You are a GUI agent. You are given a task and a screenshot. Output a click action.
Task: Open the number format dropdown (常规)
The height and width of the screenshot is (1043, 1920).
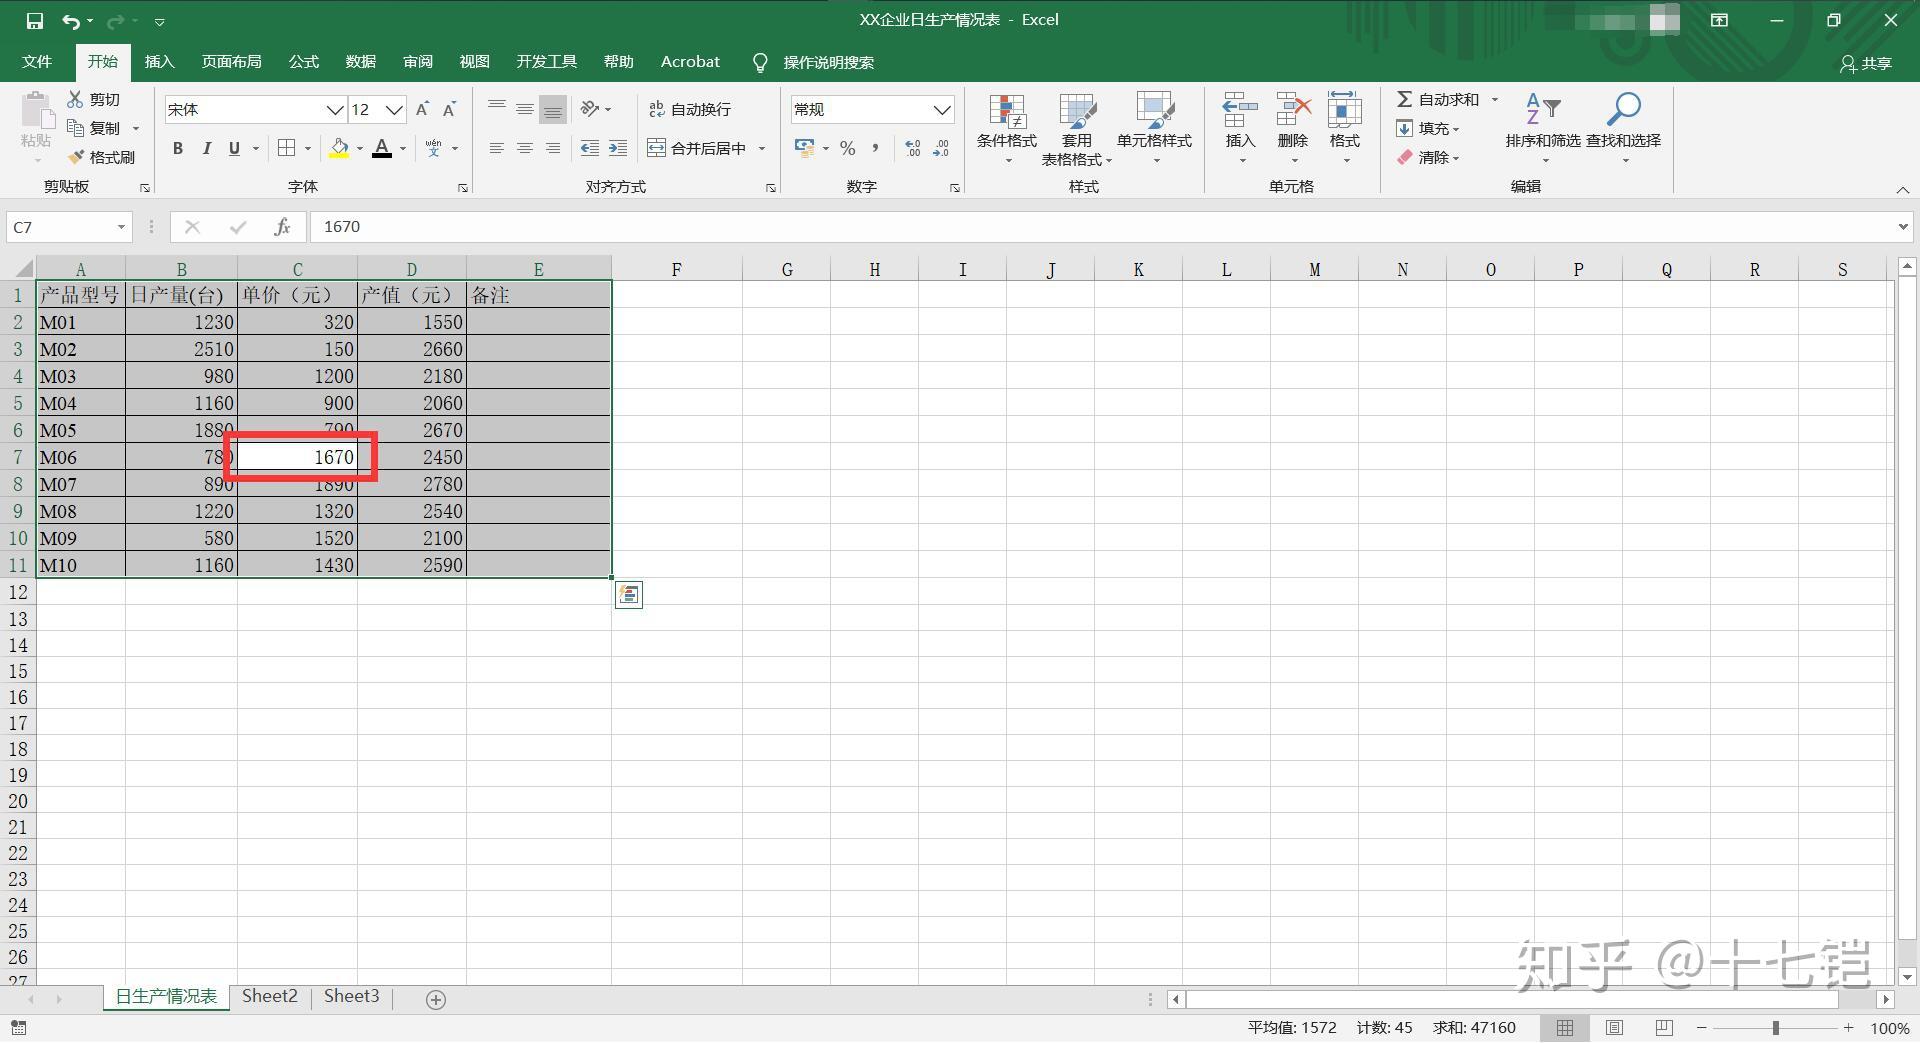[942, 109]
